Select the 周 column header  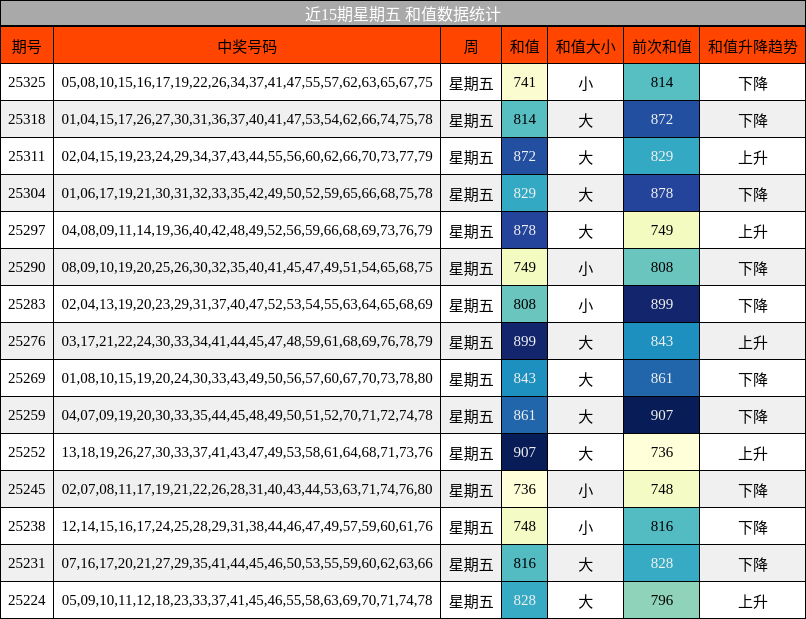click(470, 45)
